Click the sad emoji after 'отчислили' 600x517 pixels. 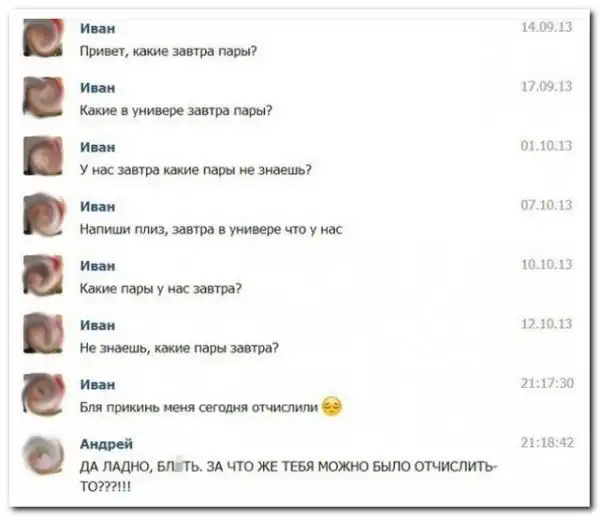332,407
